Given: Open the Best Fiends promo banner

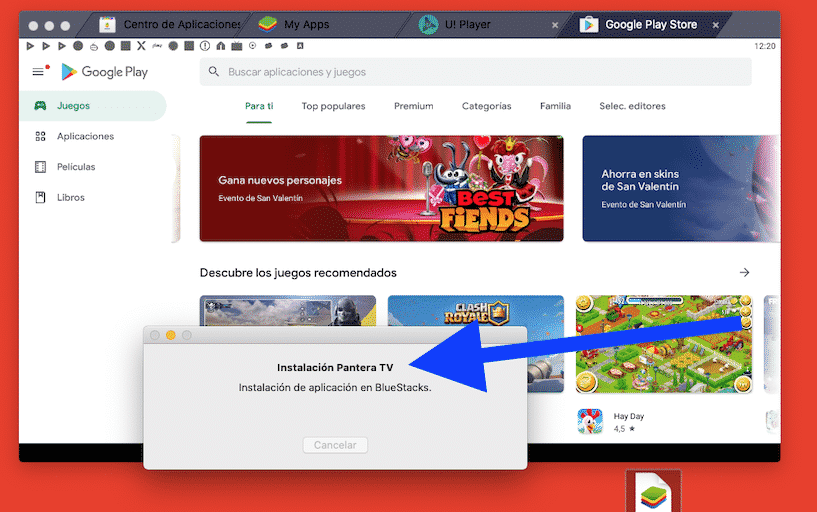Looking at the screenshot, I should coord(381,189).
